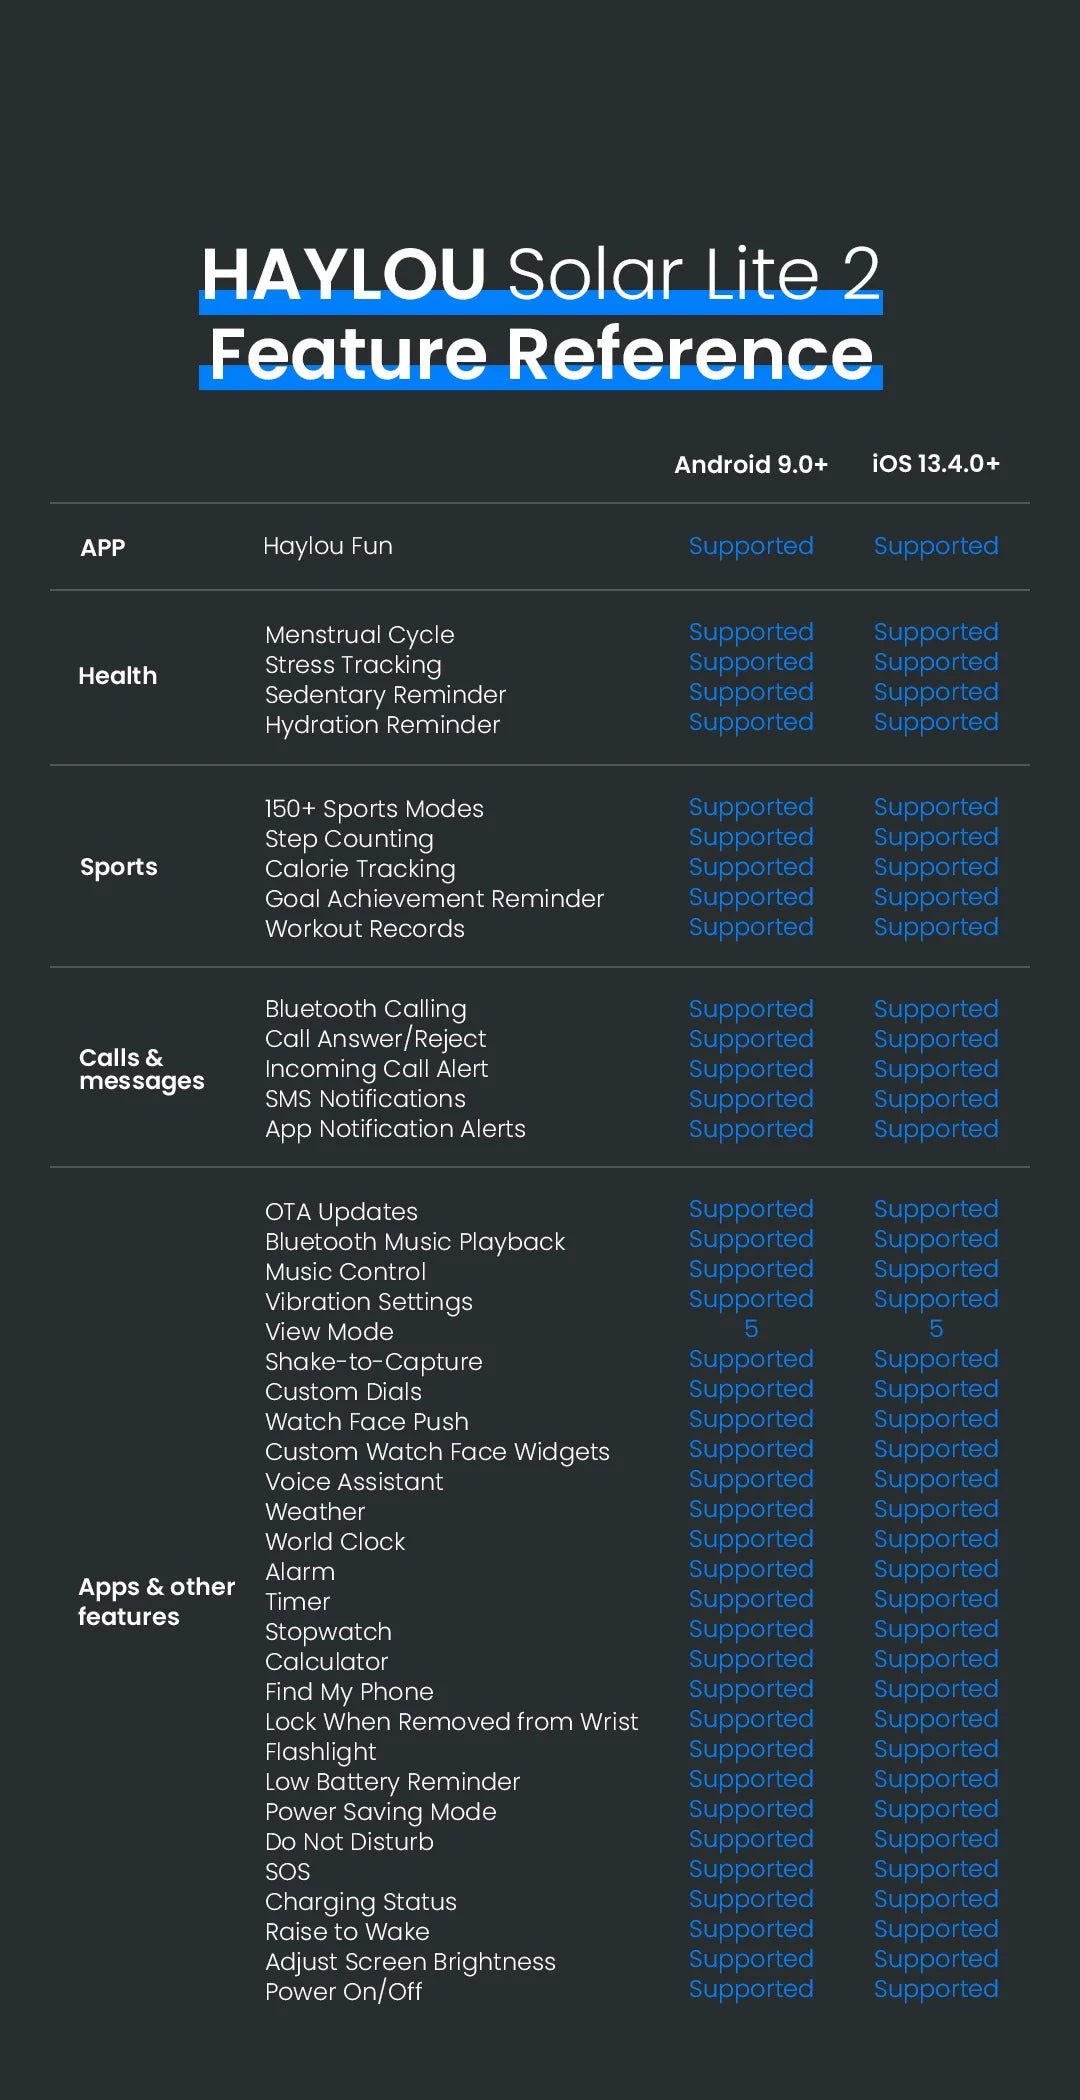1080x2100 pixels.
Task: Click the Bluetooth Calling feature text
Action: coord(366,1009)
